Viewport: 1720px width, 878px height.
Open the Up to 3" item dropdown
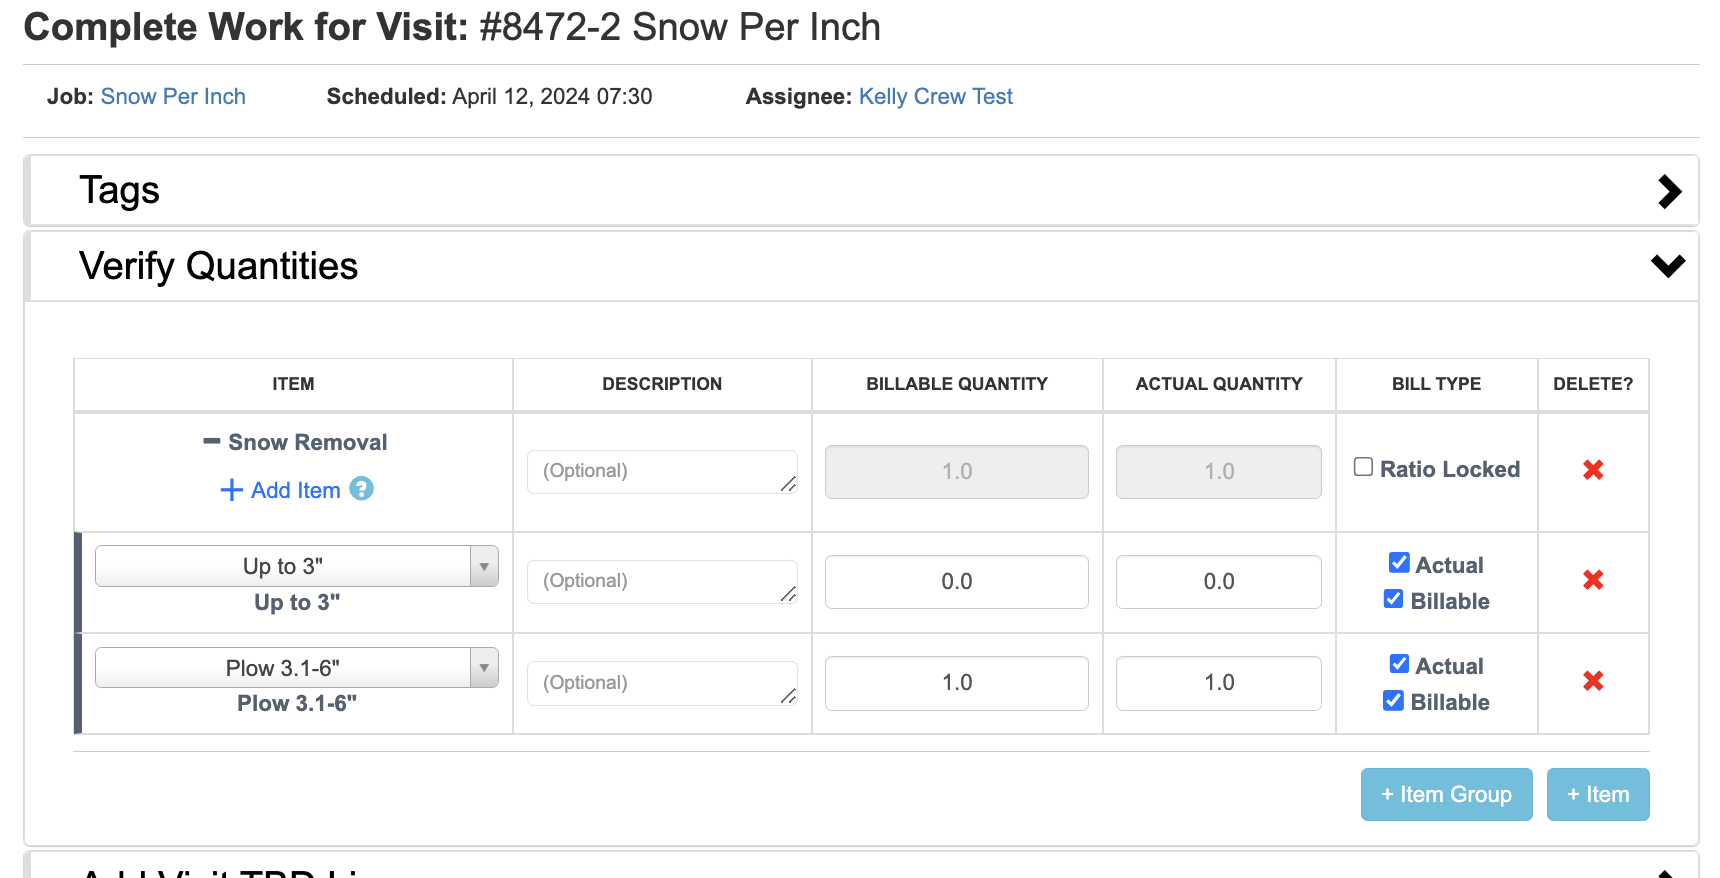click(296, 566)
